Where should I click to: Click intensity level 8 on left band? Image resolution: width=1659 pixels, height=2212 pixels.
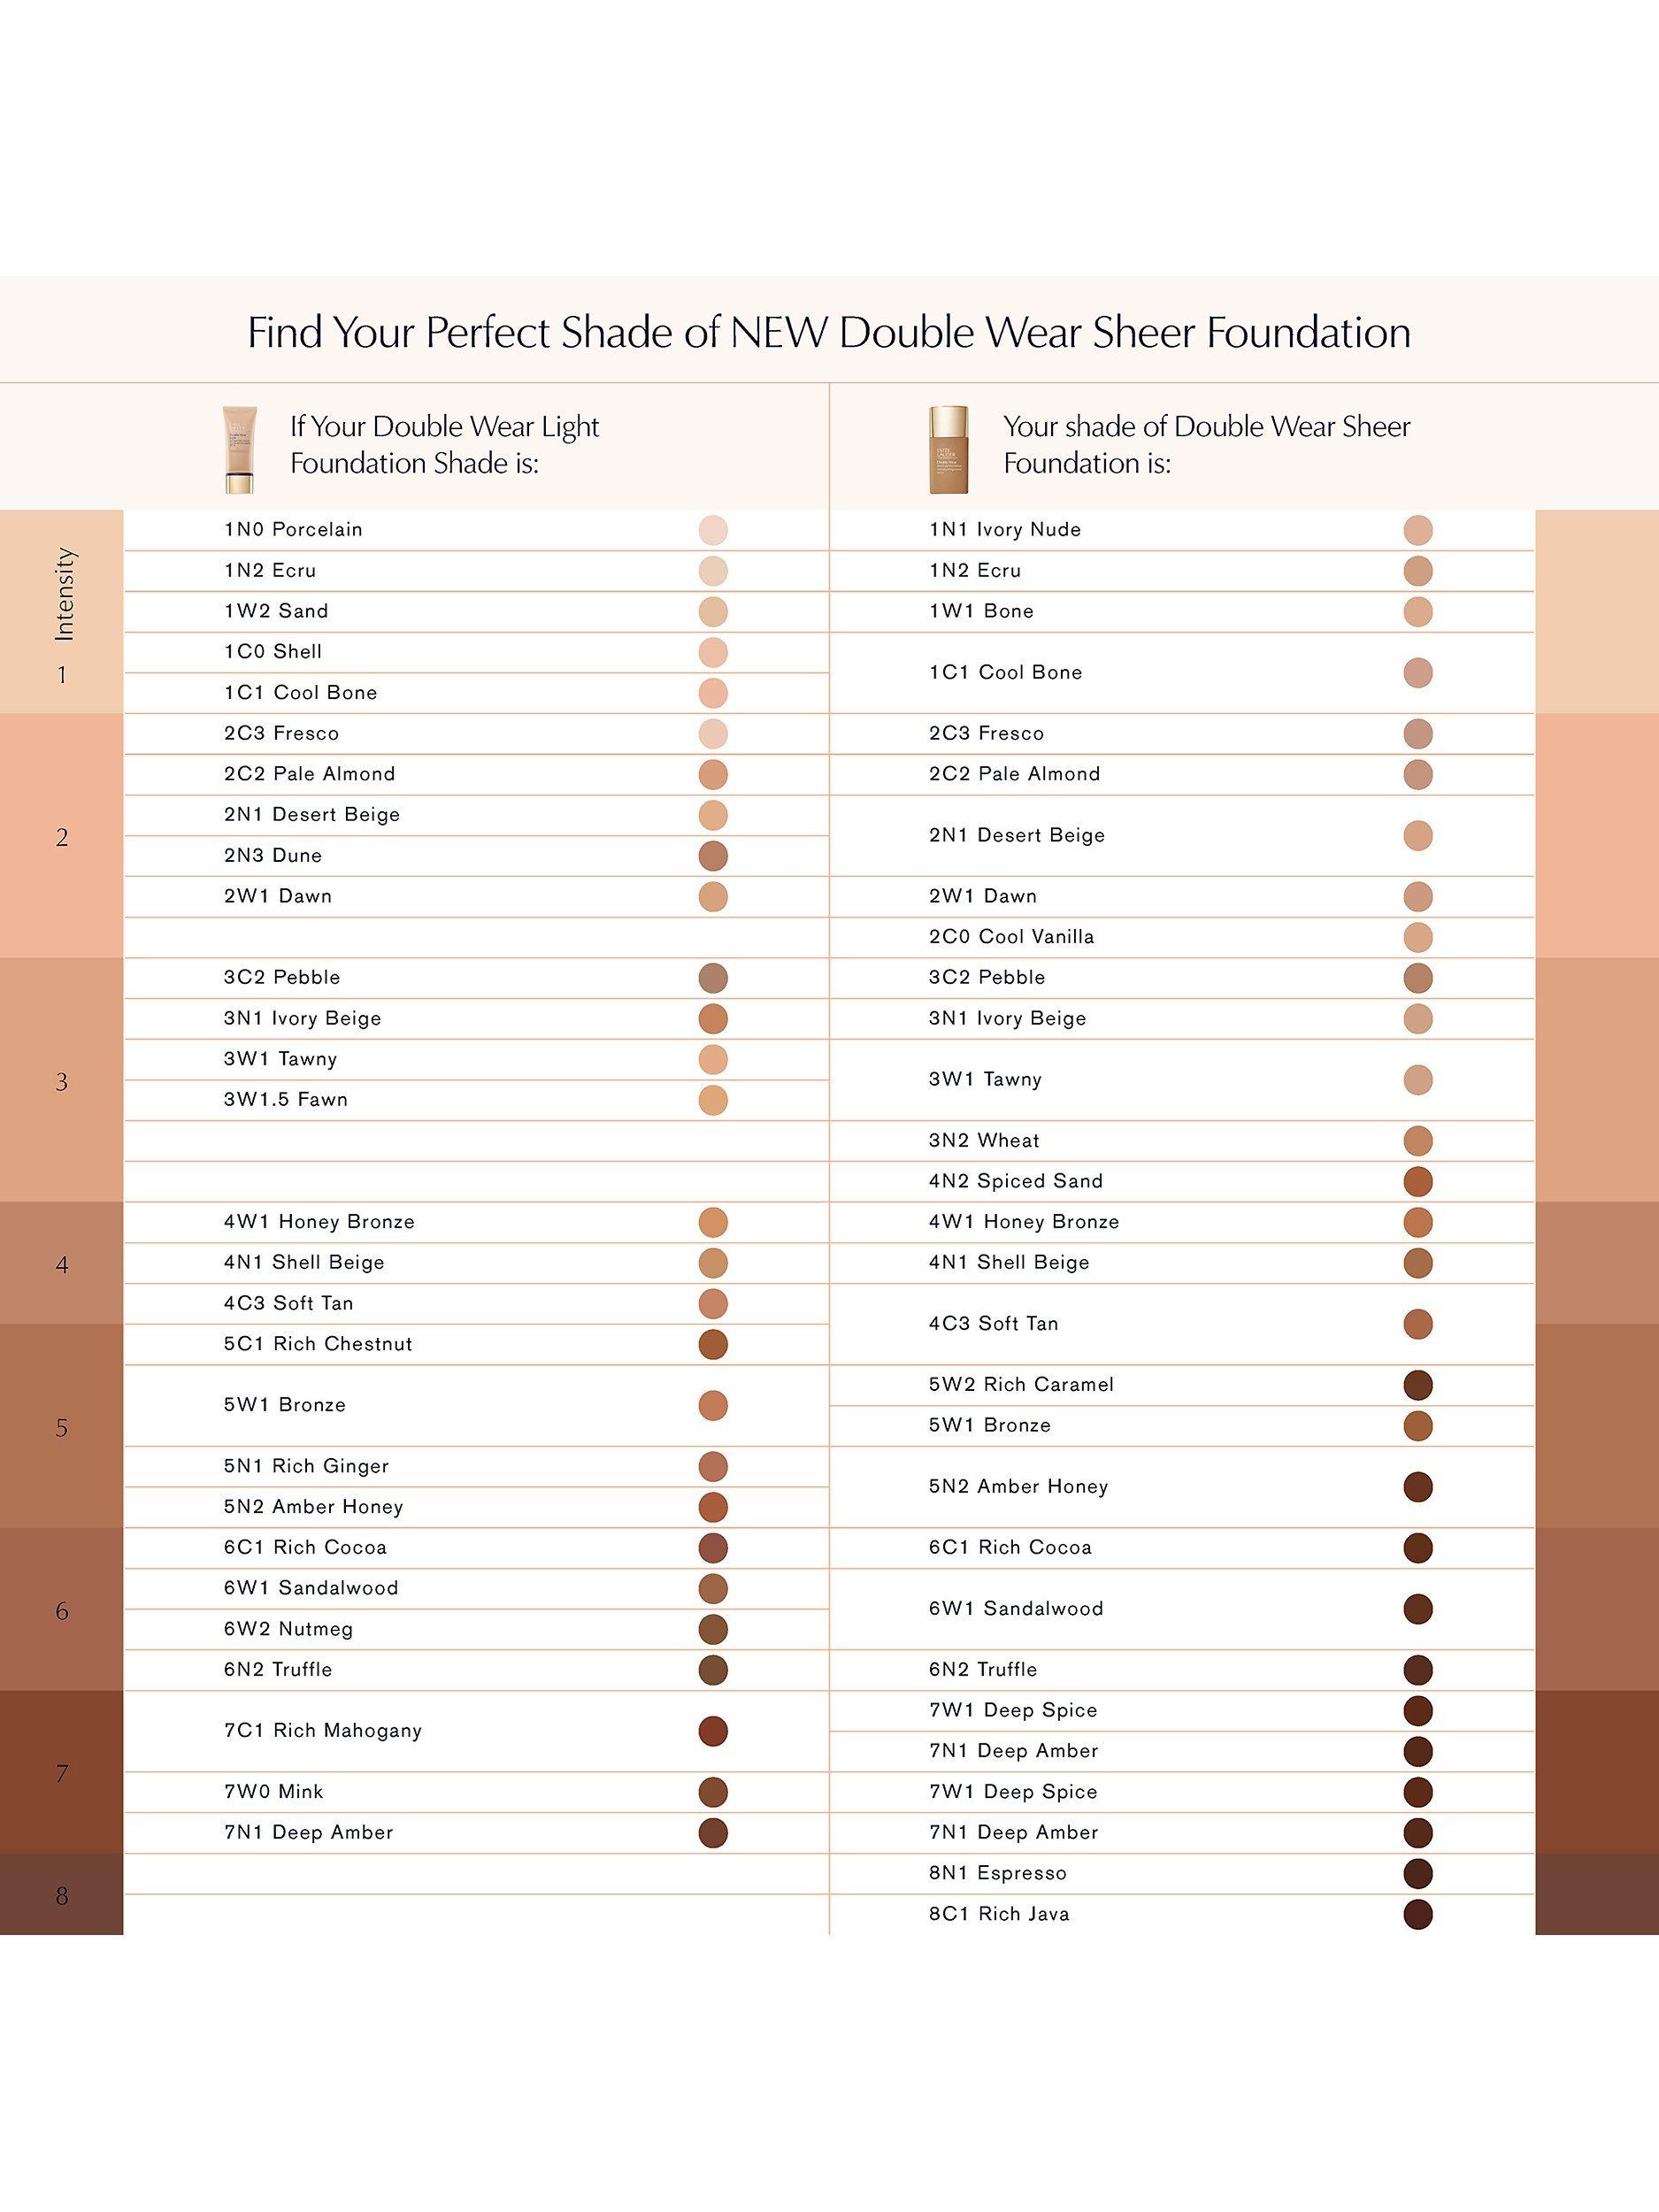(x=62, y=1896)
